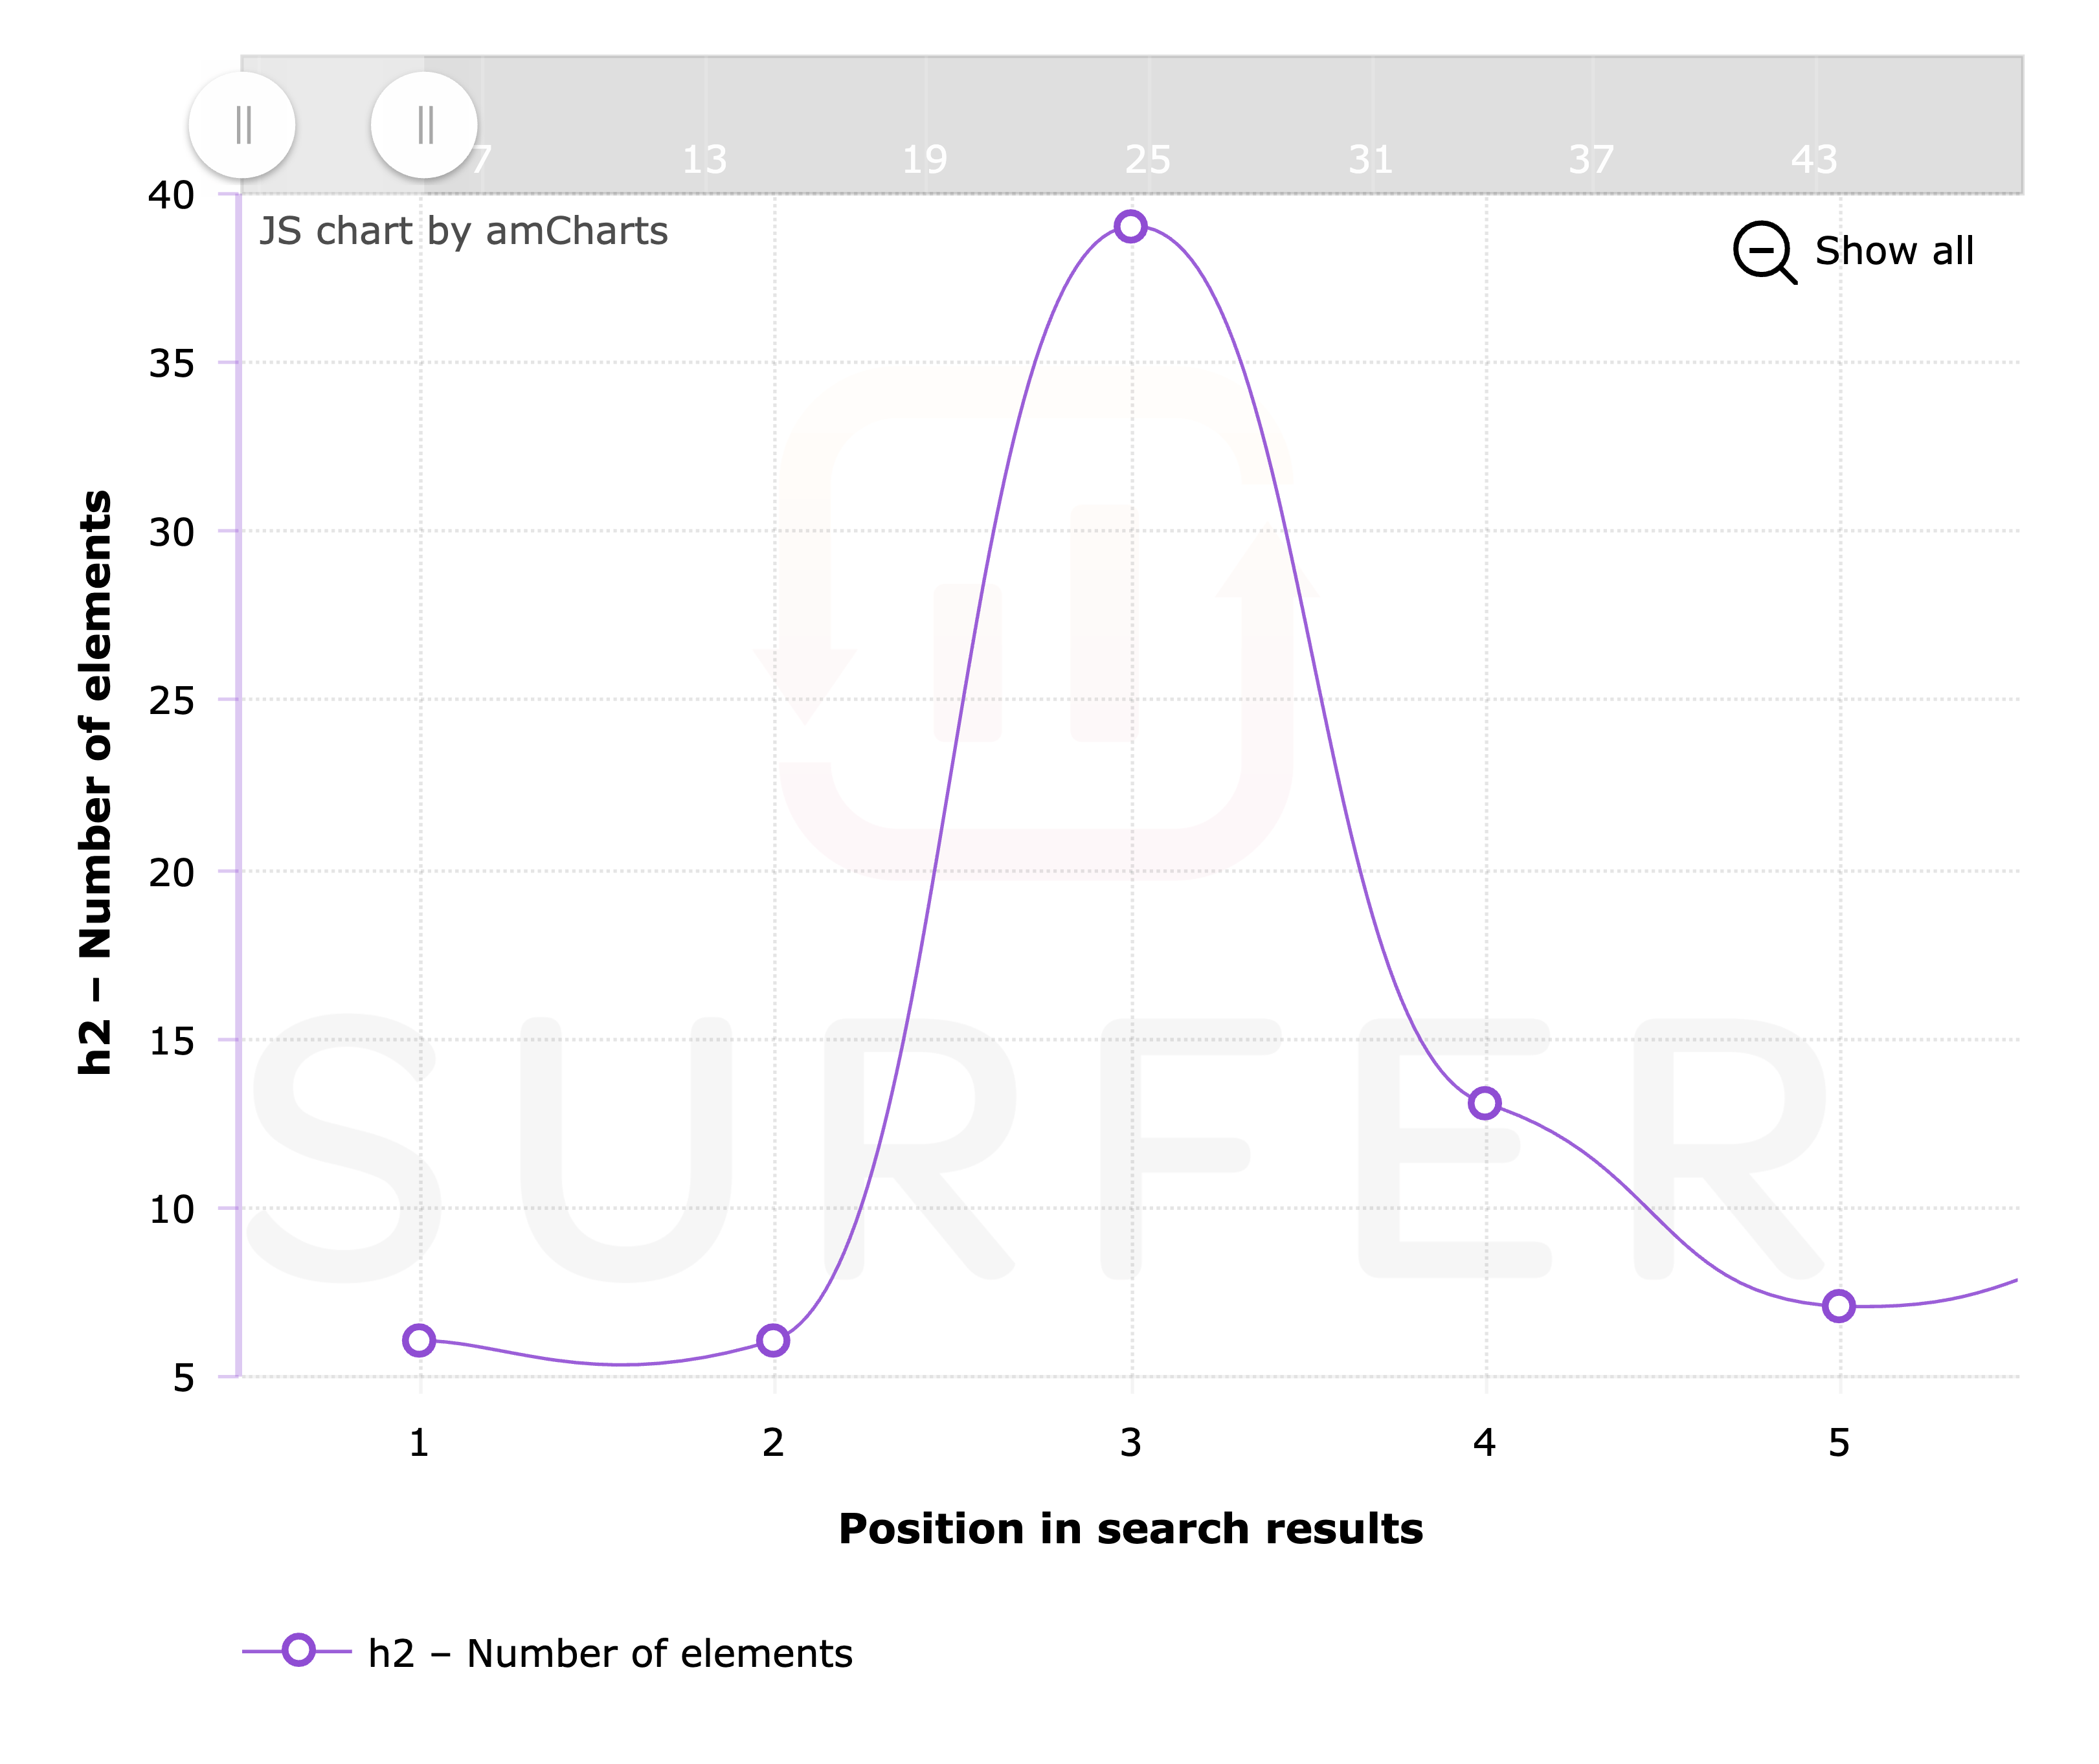
Task: Click scrollbar area near label 37
Action: pyautogui.click(x=1591, y=159)
